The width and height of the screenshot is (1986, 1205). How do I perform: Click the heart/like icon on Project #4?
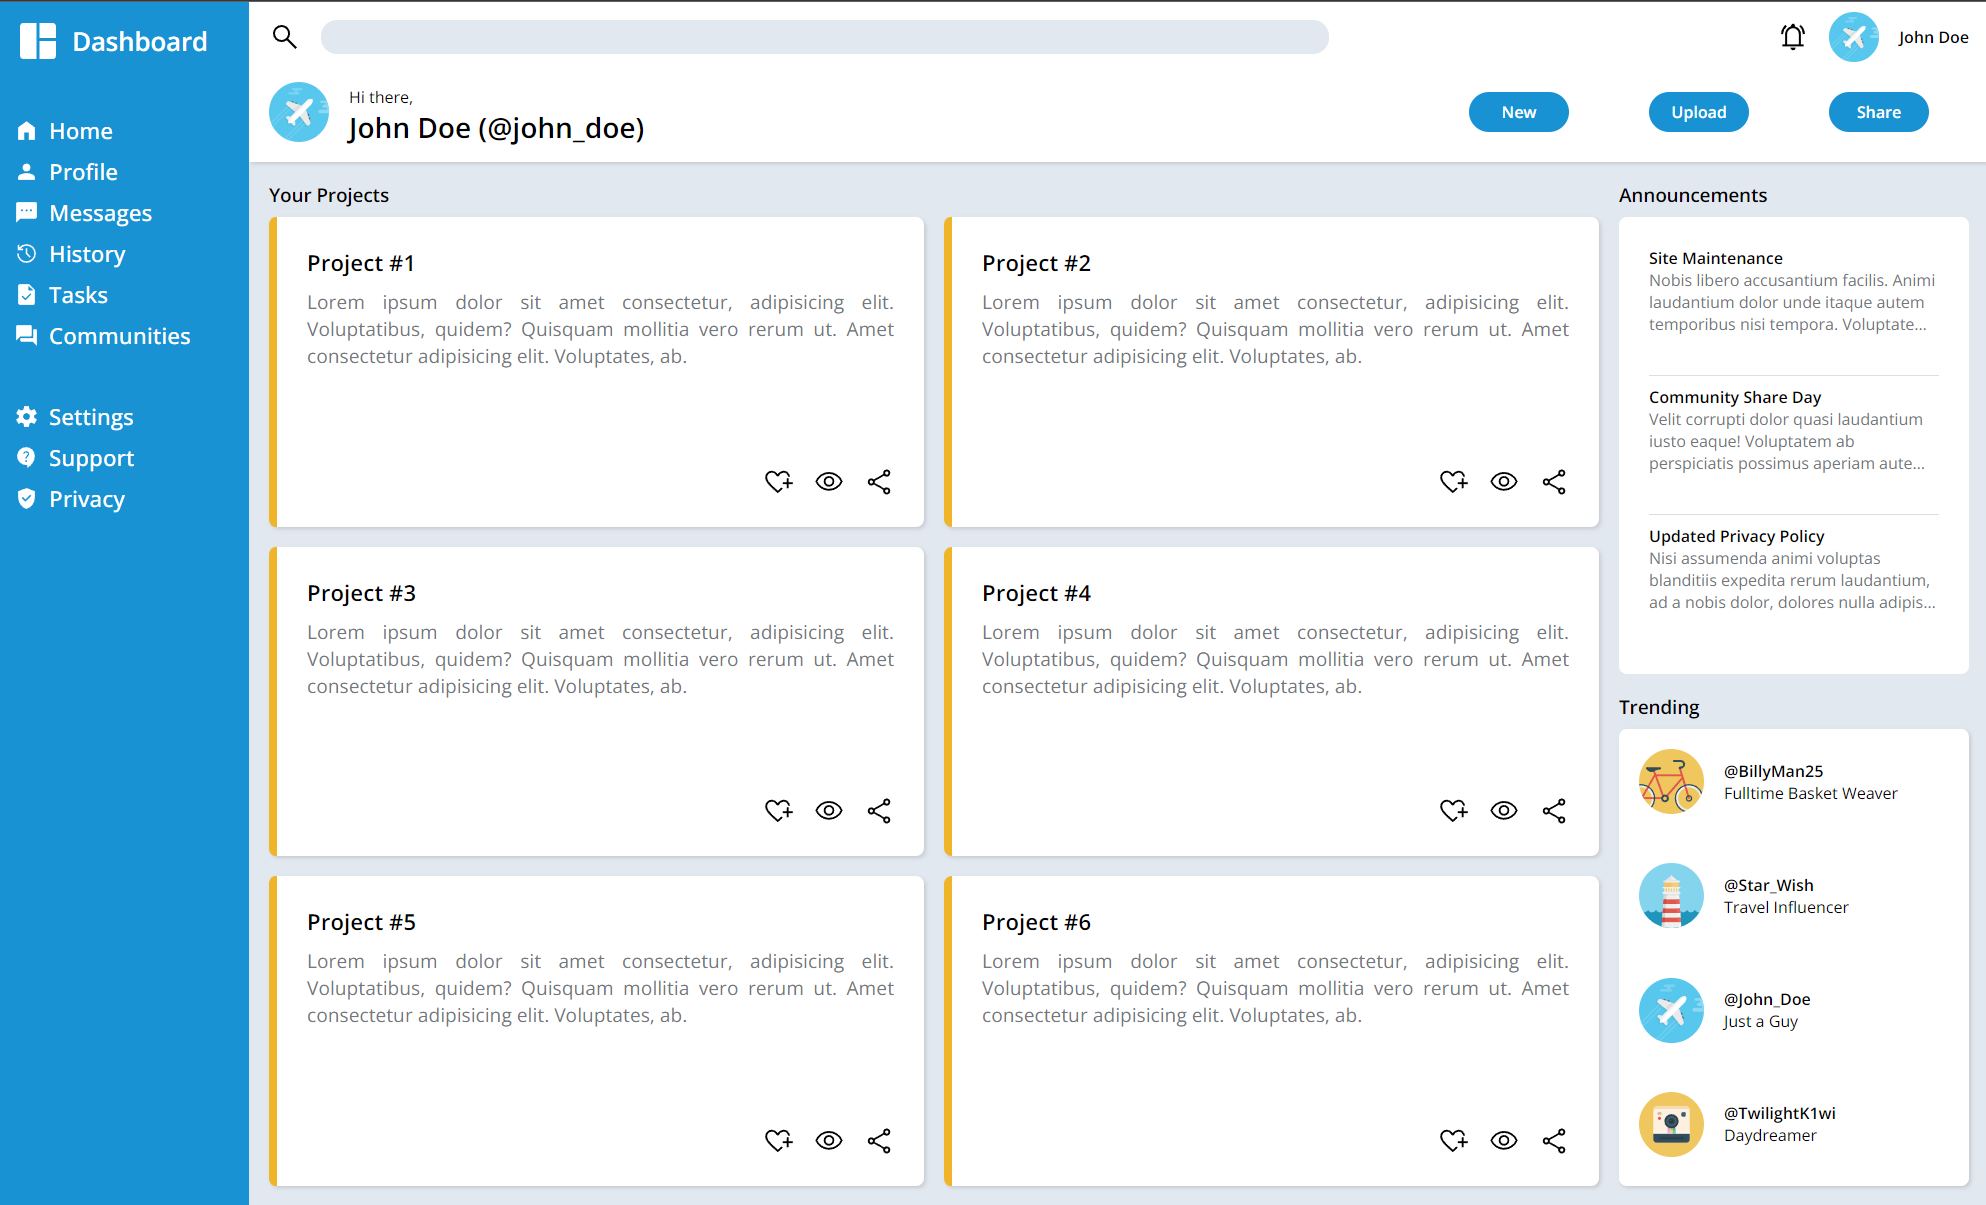click(1454, 808)
